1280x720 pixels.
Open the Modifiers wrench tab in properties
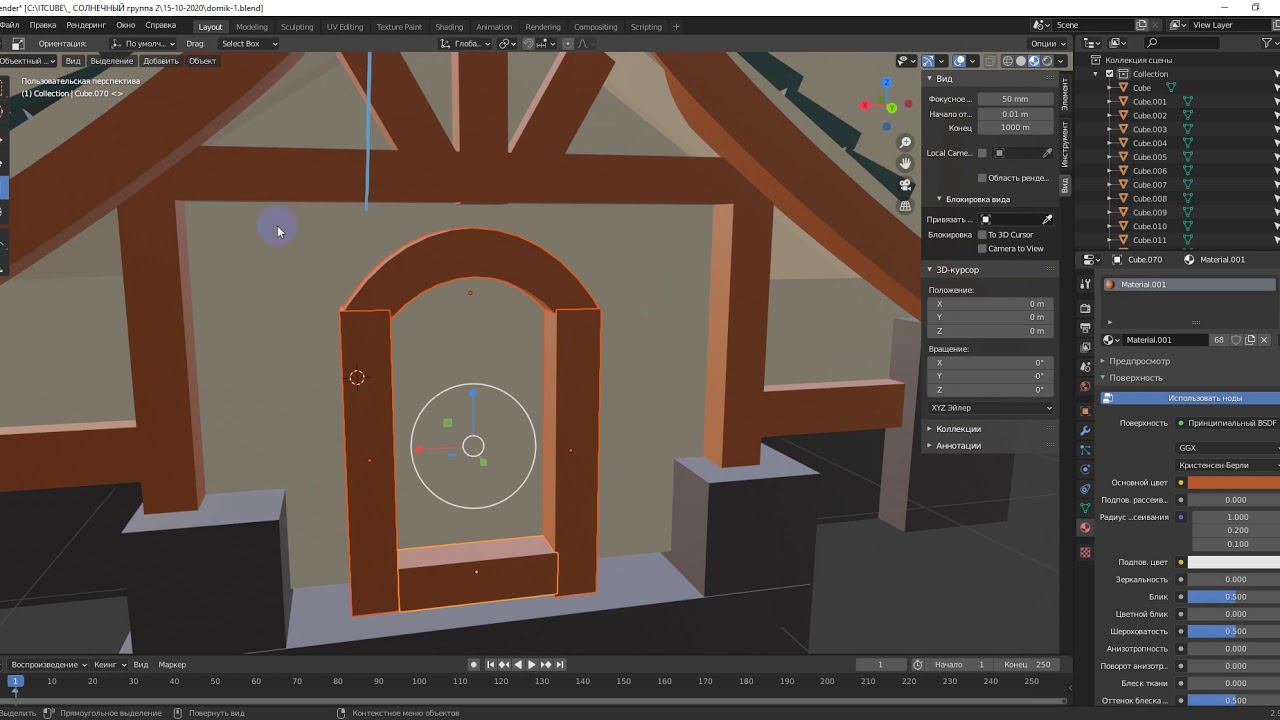tap(1085, 430)
